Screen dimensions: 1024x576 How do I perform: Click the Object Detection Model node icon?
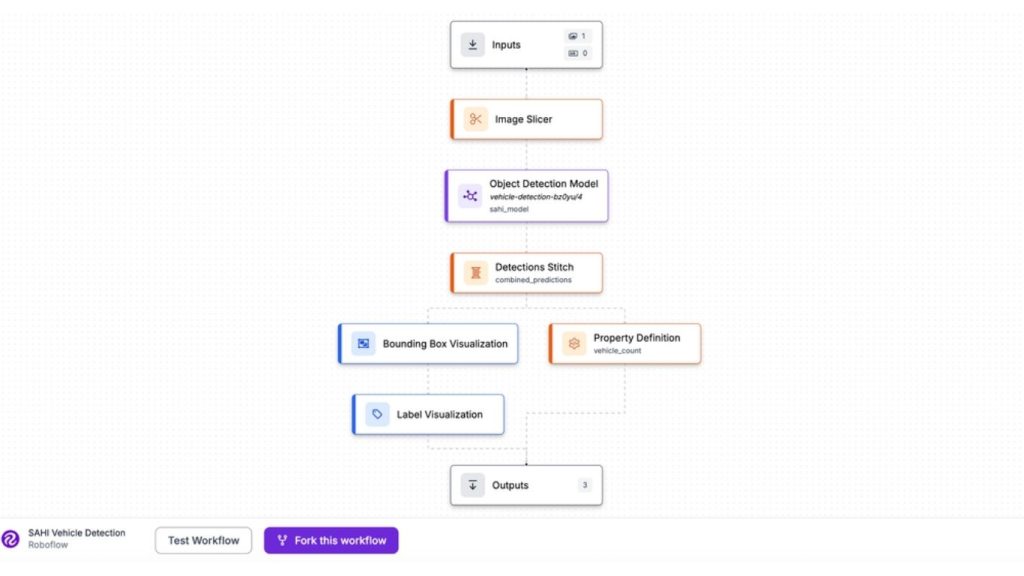pos(469,196)
